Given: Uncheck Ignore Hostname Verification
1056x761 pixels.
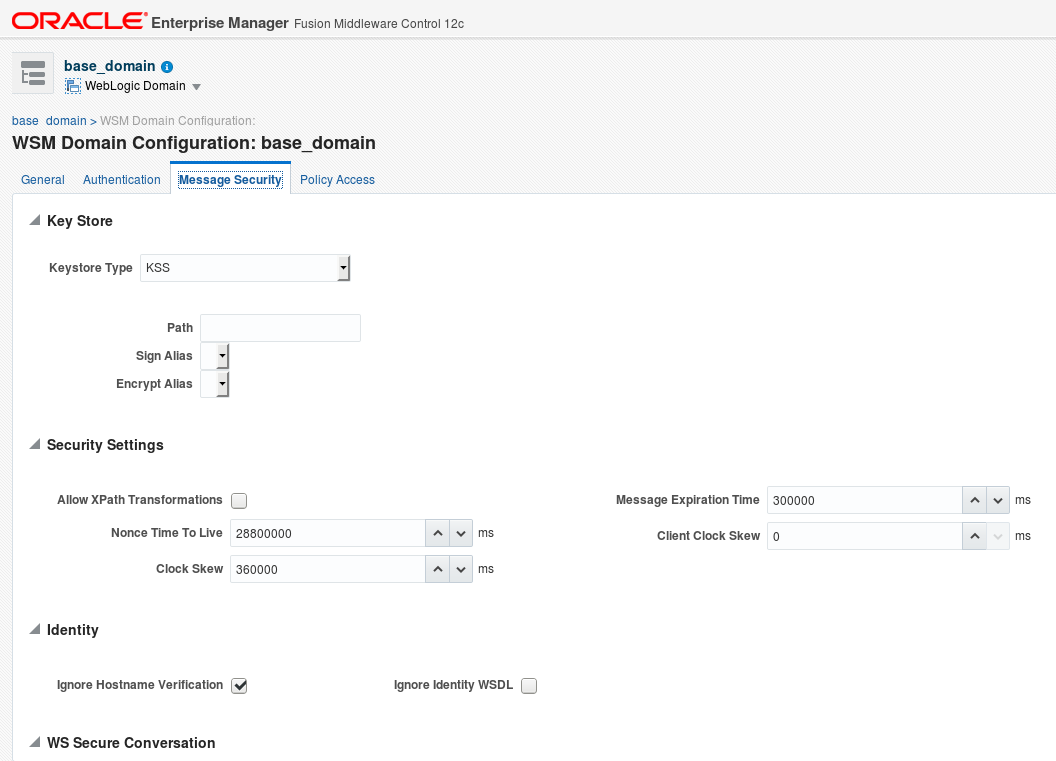Looking at the screenshot, I should pyautogui.click(x=239, y=686).
